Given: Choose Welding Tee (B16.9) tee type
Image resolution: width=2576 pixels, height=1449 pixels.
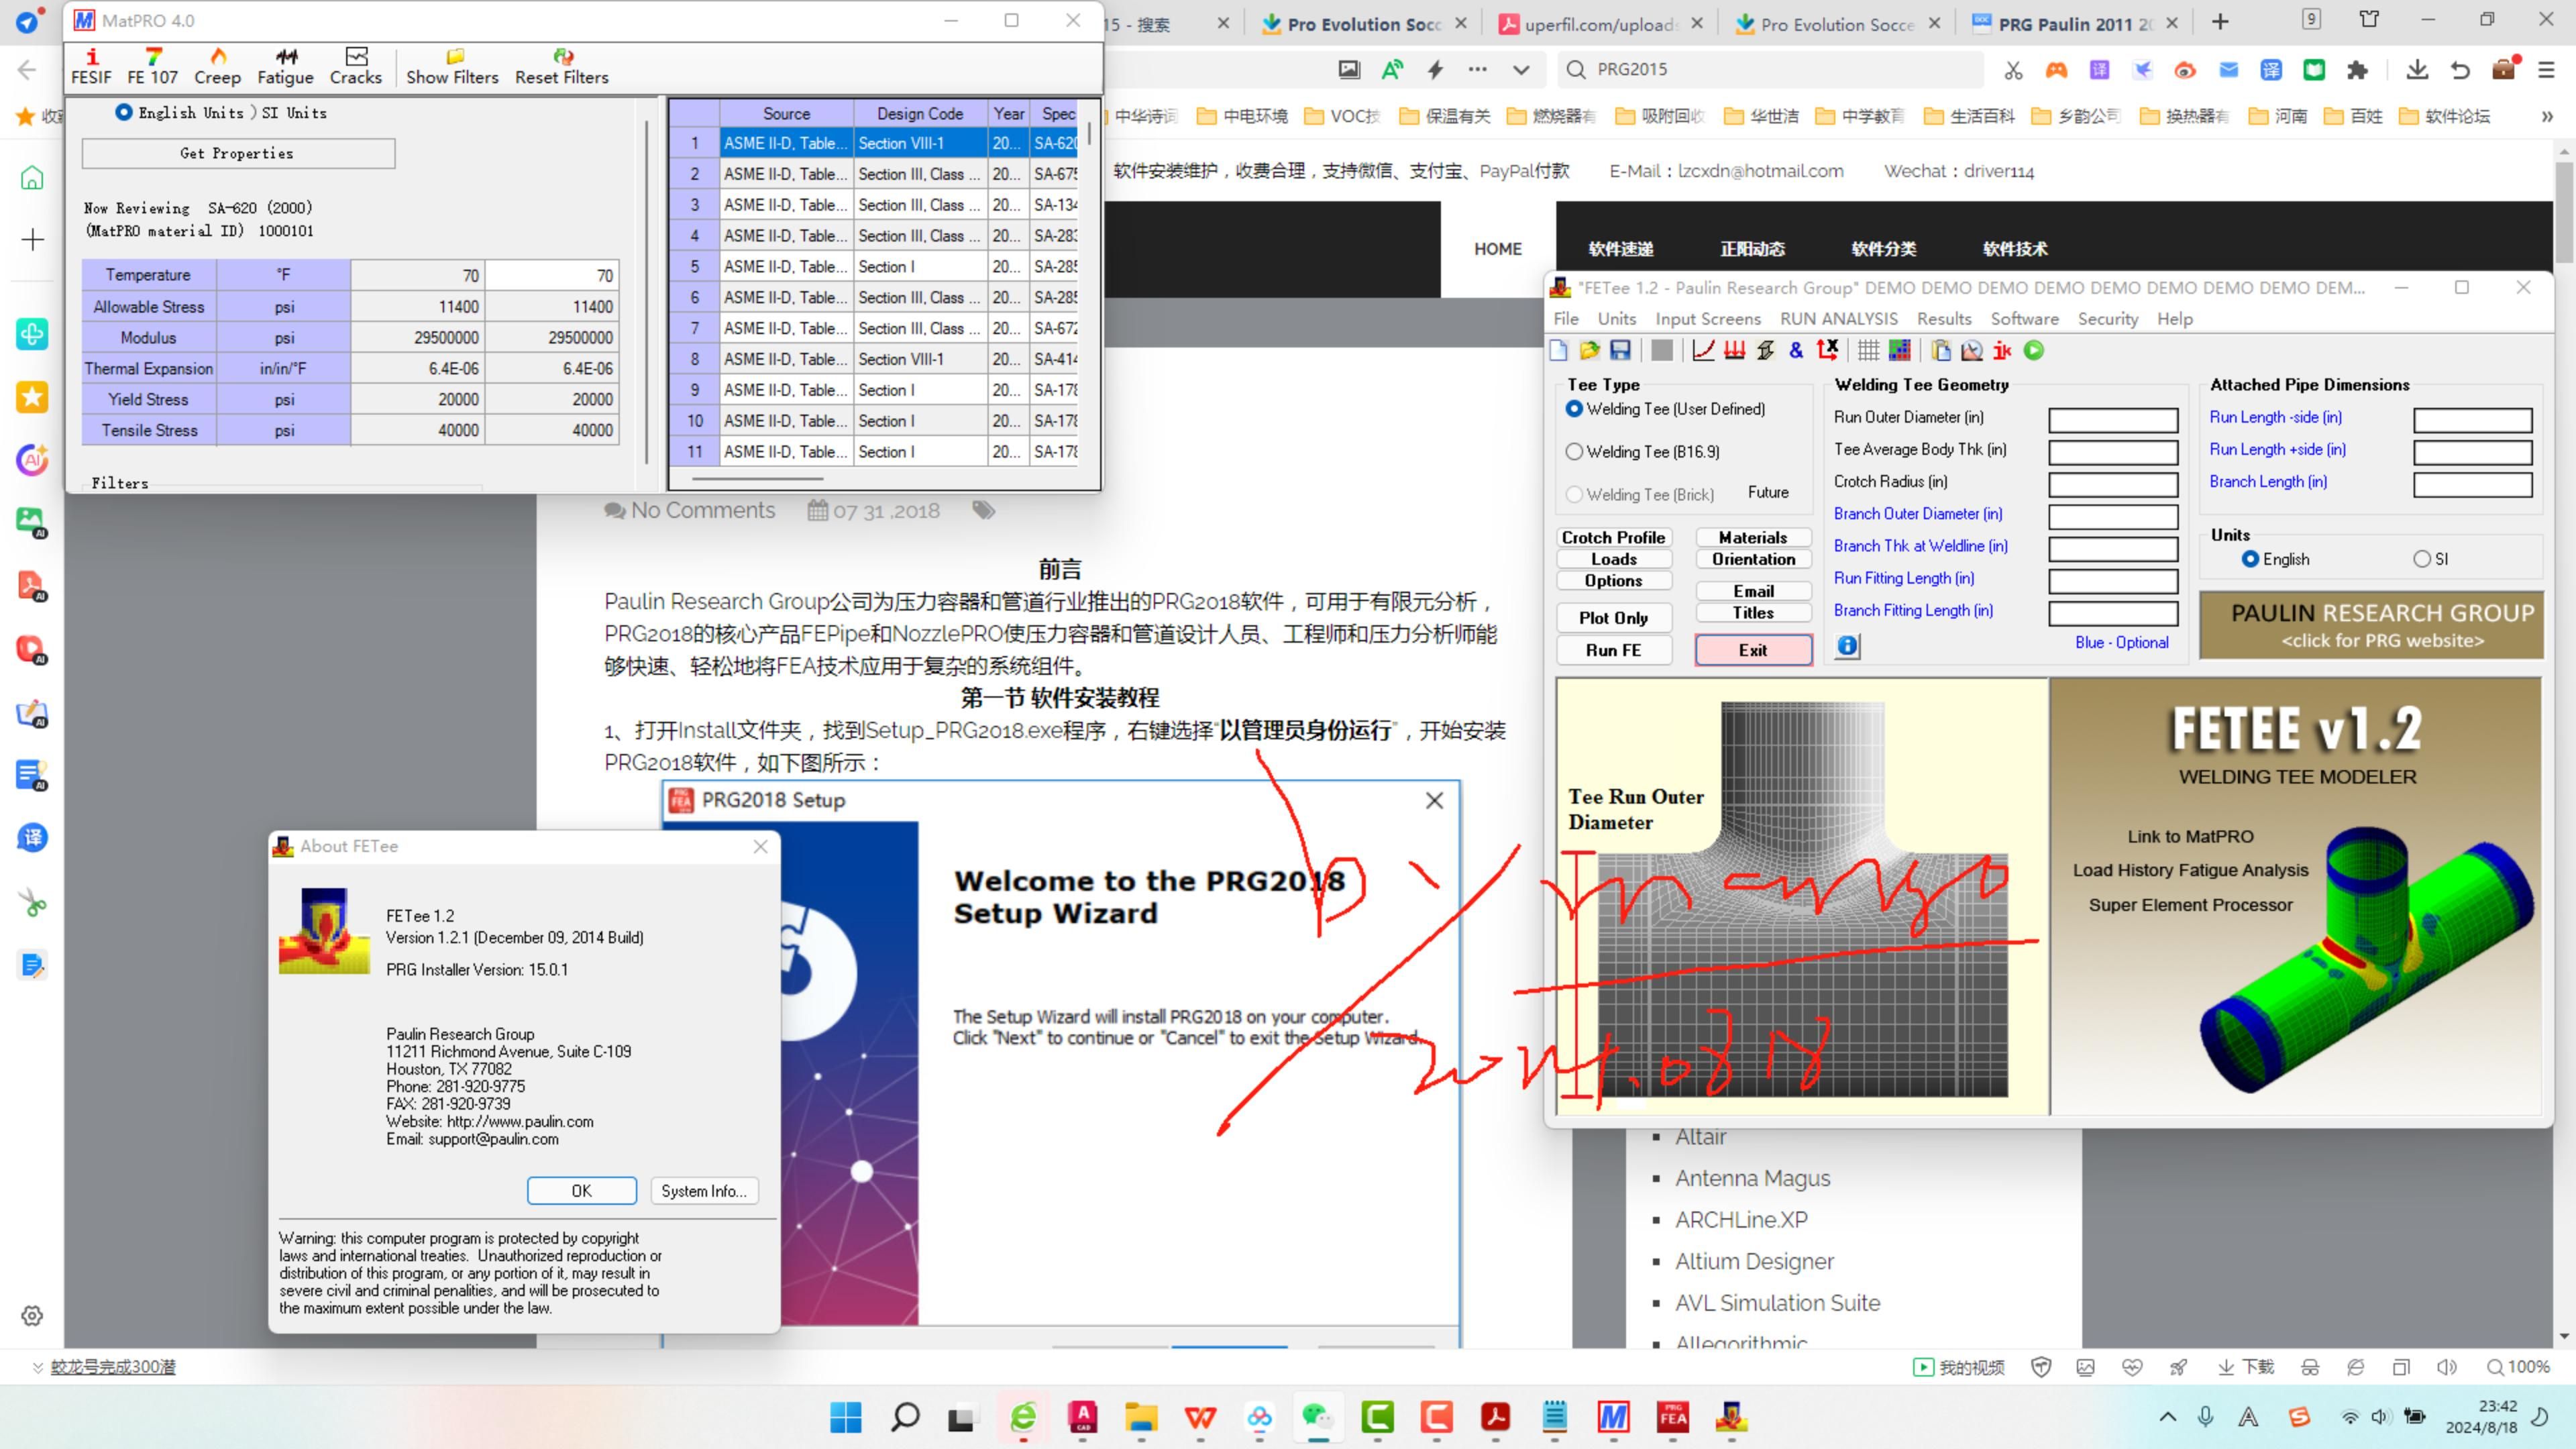Looking at the screenshot, I should (1574, 451).
